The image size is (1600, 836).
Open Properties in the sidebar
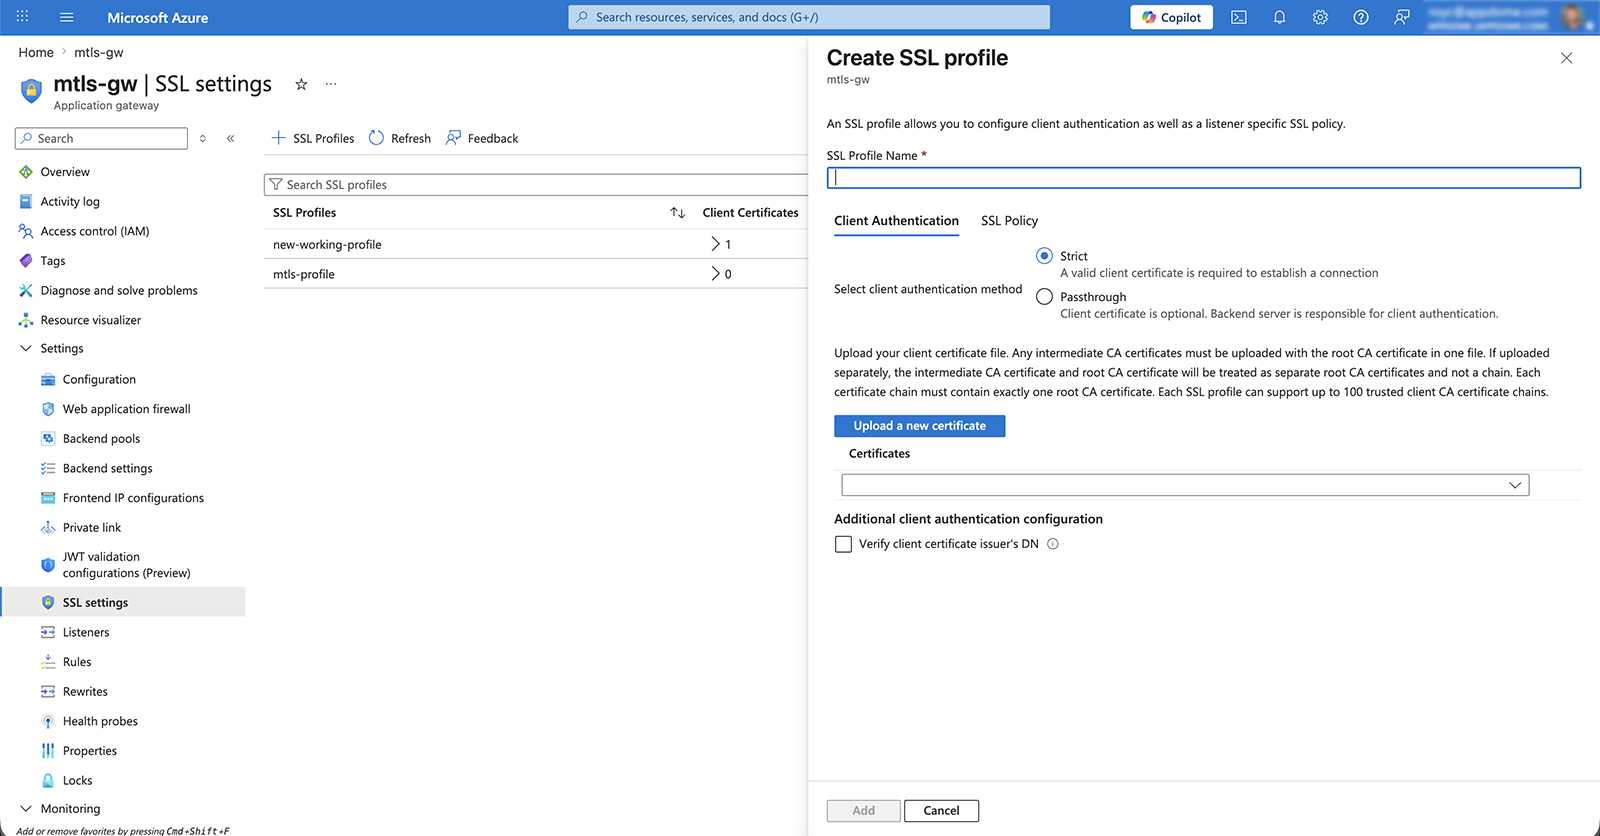pos(89,751)
